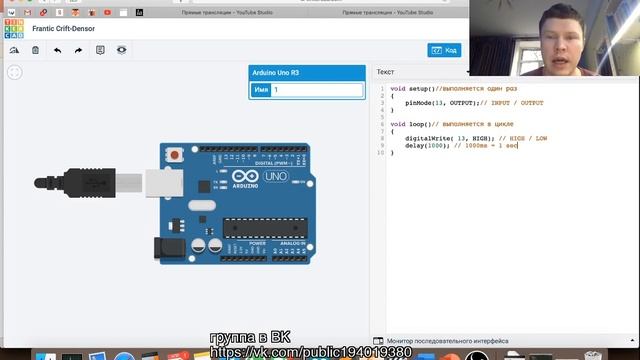
Task: Click line number 10 in the code gutter
Action: click(x=380, y=153)
